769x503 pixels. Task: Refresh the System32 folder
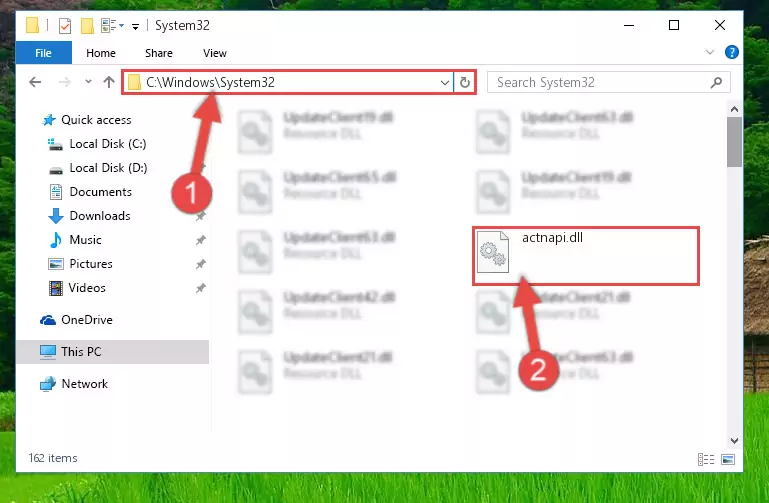point(465,82)
